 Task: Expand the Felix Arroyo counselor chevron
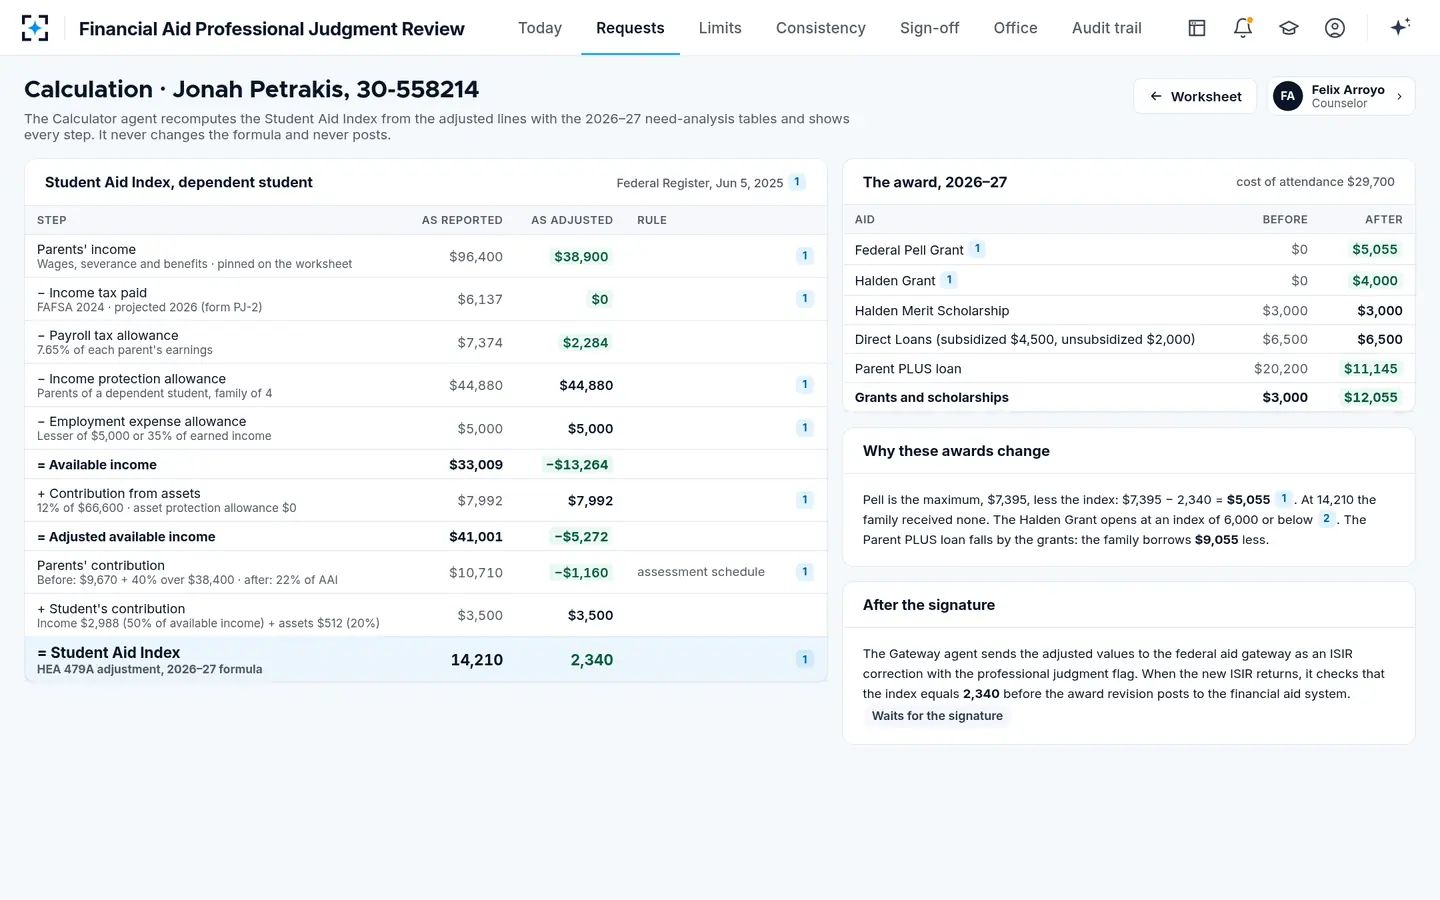point(1399,97)
